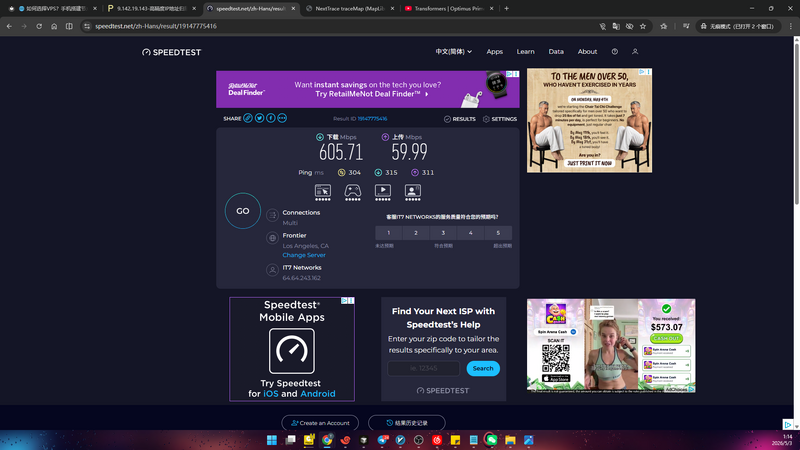
Task: Open the video streaming score icon
Action: point(383,192)
